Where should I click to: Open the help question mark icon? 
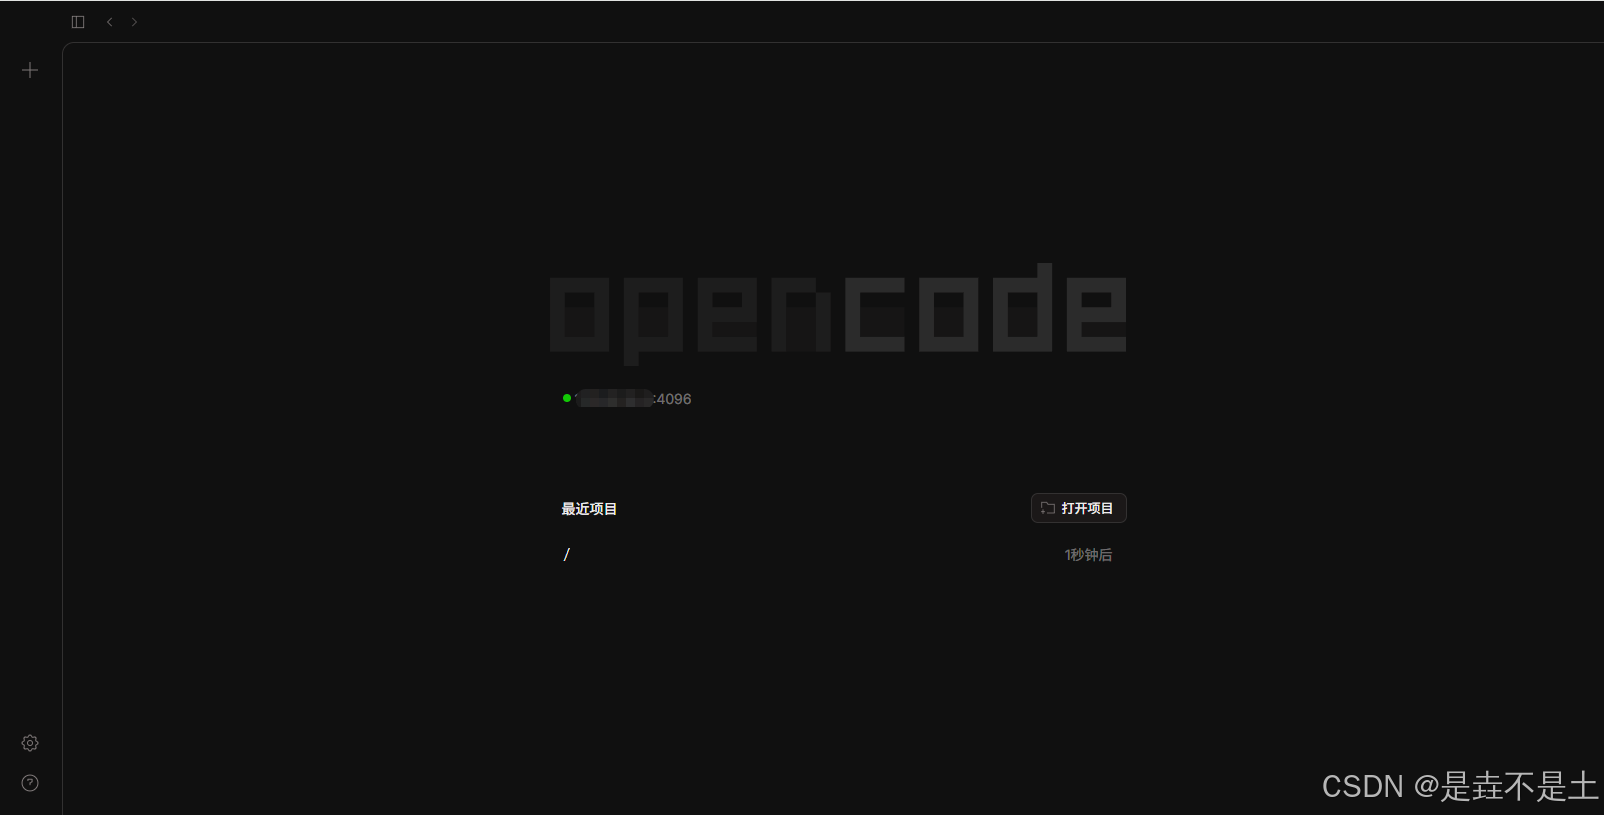(30, 783)
